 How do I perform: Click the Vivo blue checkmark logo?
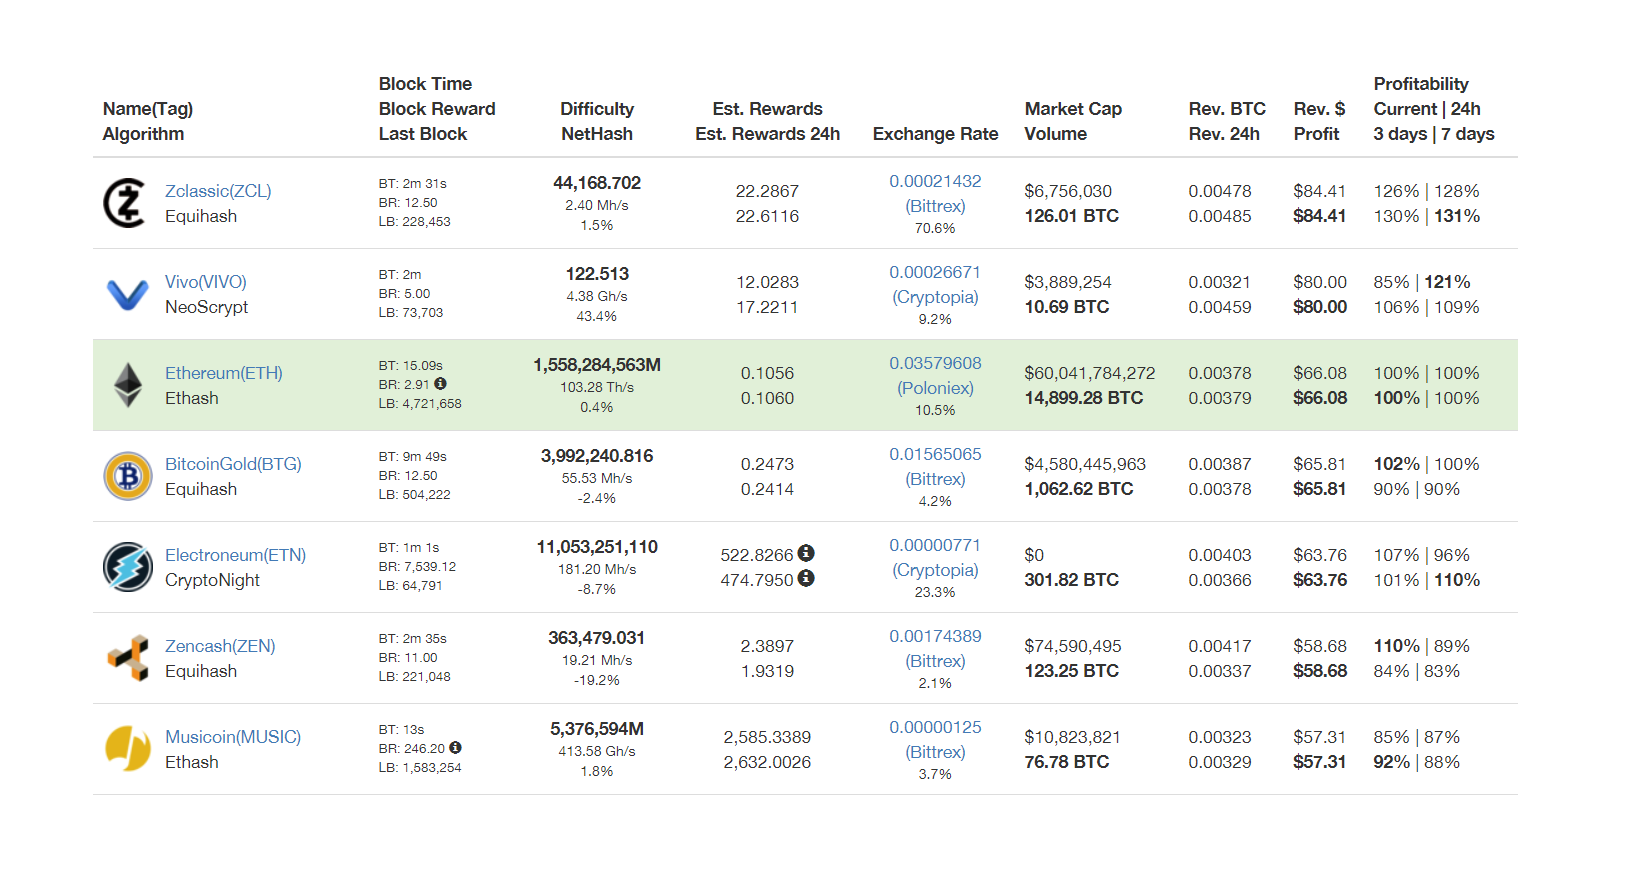pos(127,294)
